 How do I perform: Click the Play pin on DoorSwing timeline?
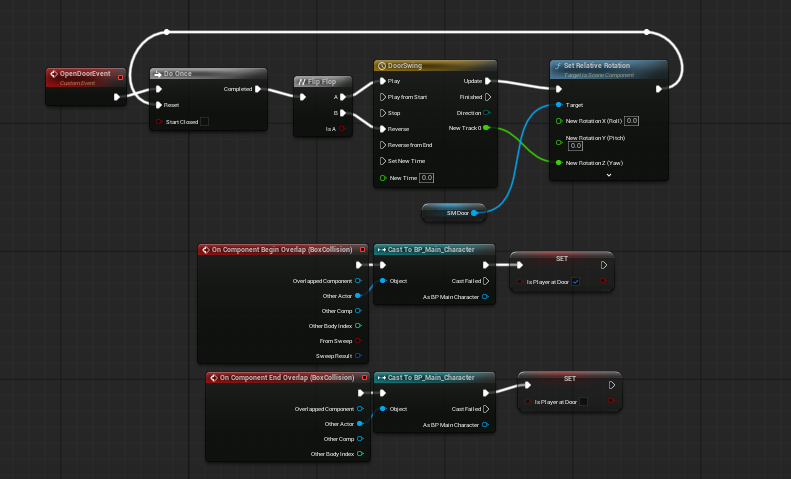click(381, 81)
